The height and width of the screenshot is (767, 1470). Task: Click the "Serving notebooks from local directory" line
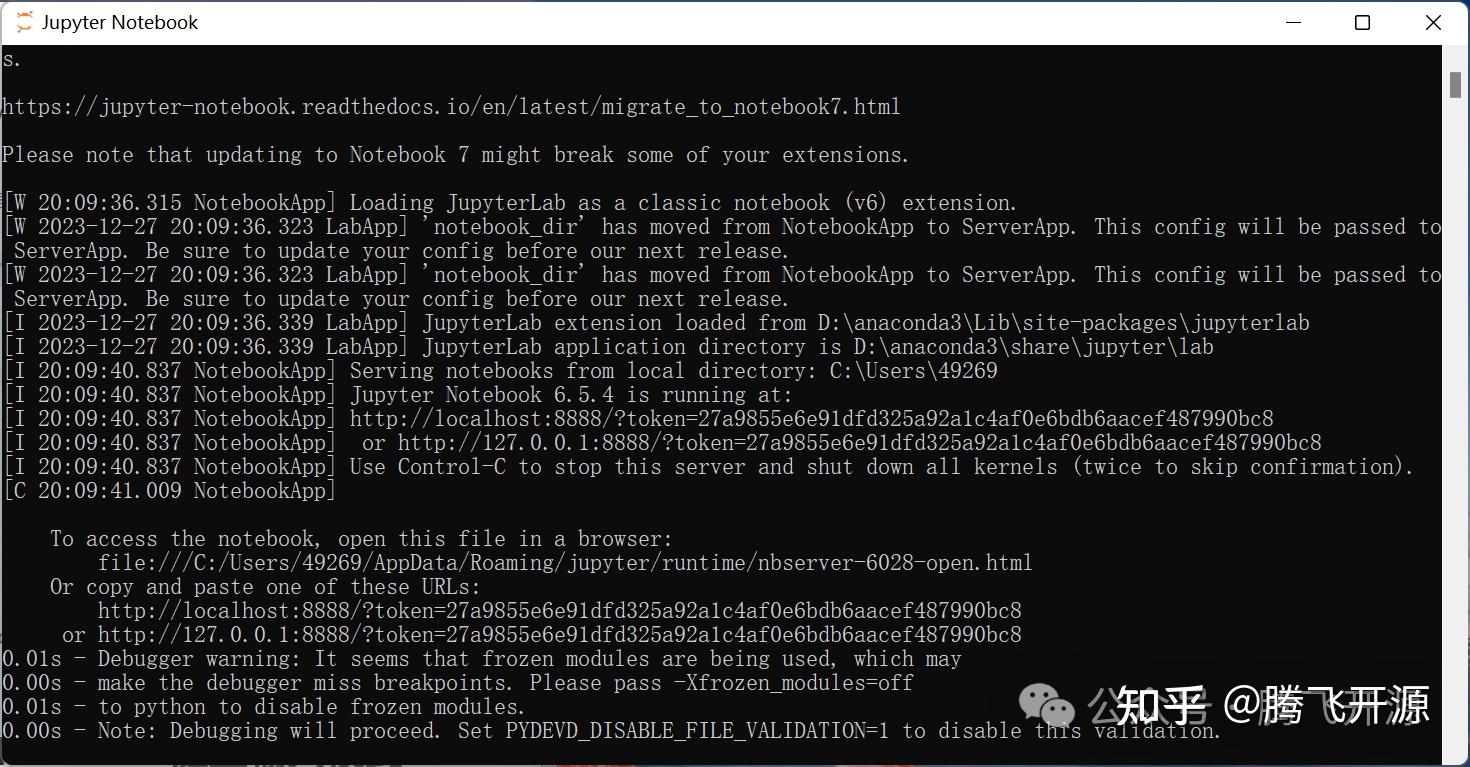(673, 371)
